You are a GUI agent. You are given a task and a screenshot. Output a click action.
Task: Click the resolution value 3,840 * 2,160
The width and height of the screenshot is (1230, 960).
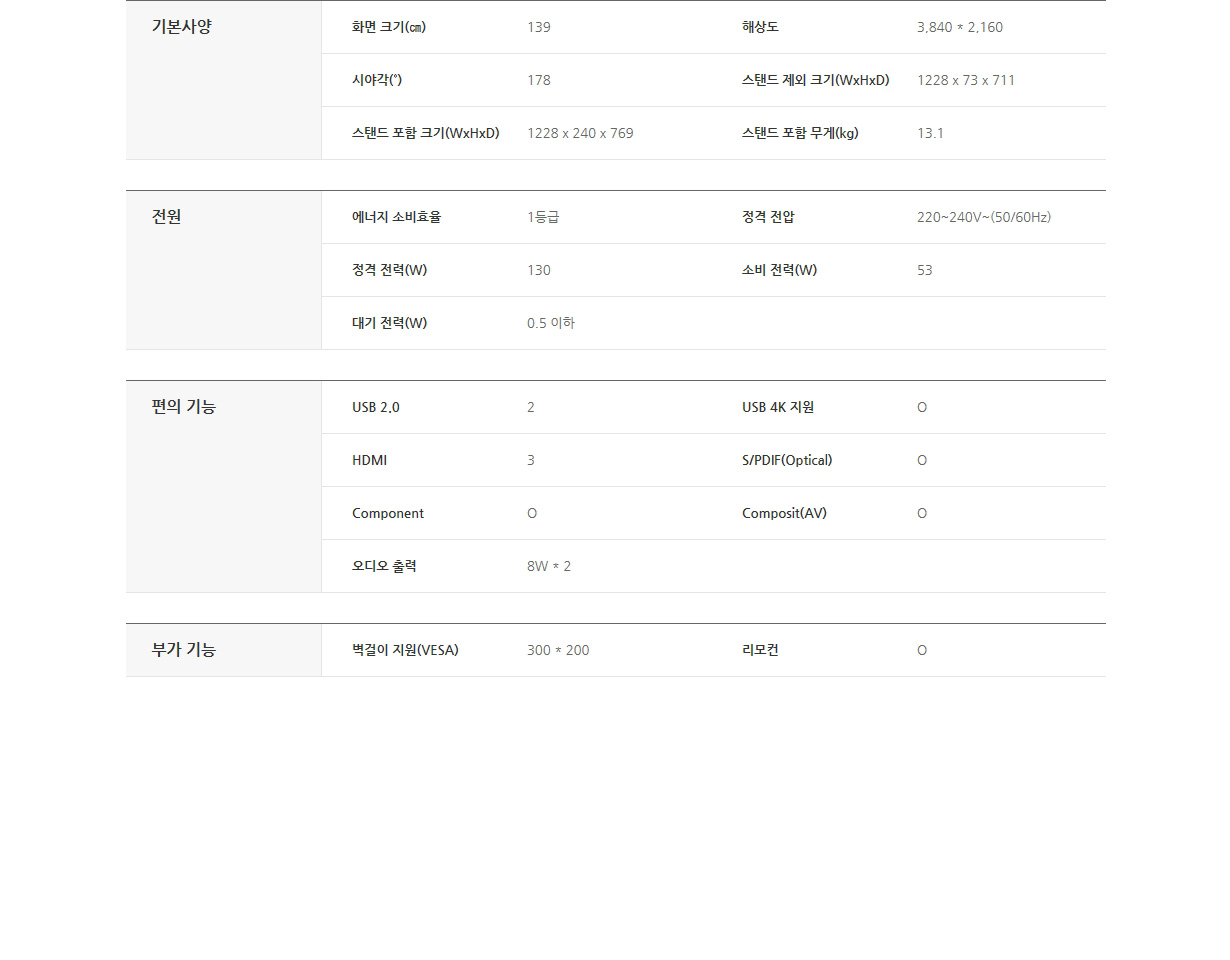(x=959, y=27)
